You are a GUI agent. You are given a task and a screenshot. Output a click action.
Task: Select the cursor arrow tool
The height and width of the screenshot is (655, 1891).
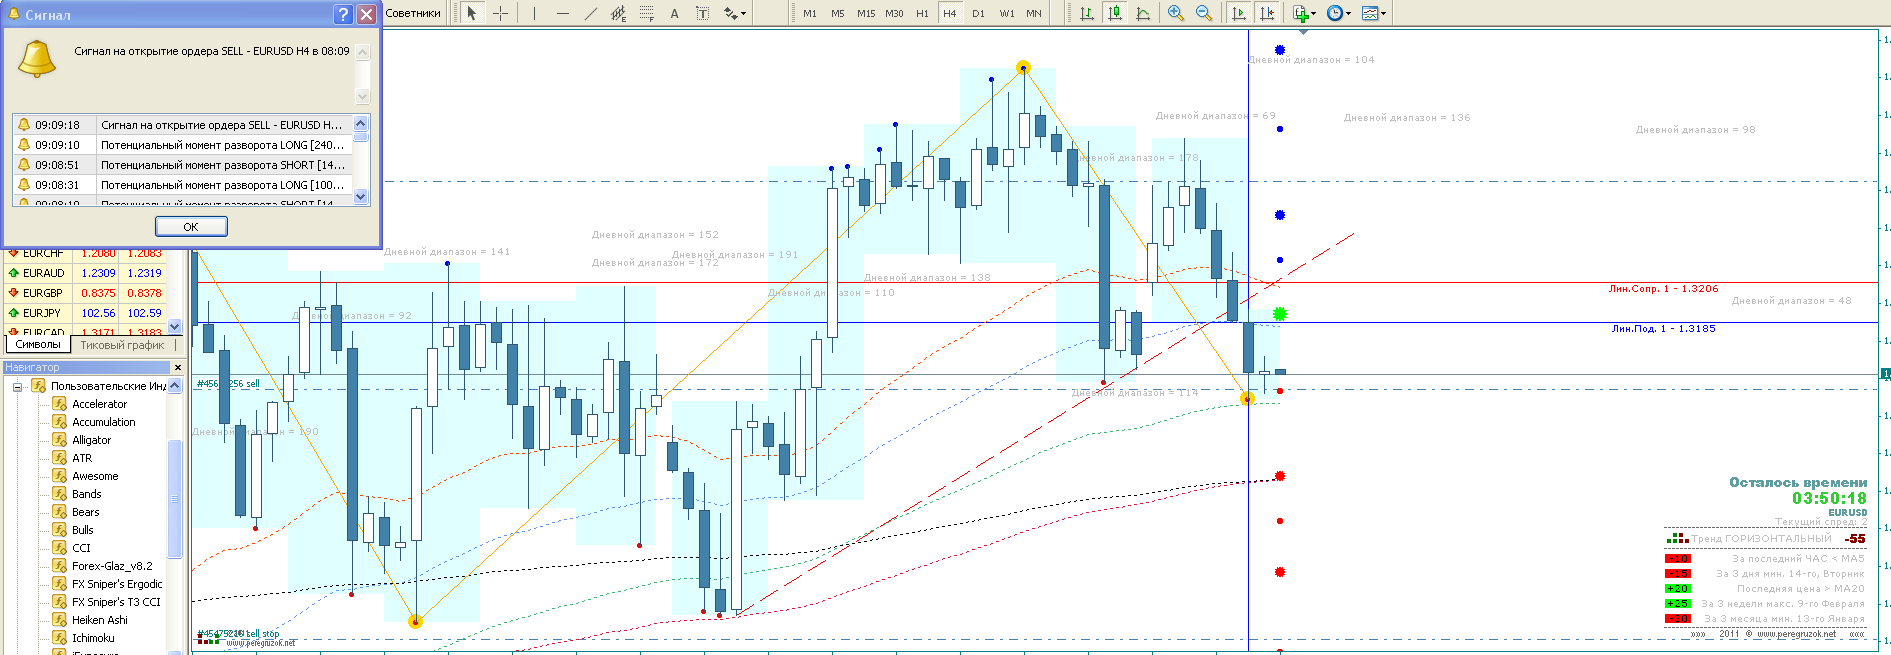(x=472, y=13)
